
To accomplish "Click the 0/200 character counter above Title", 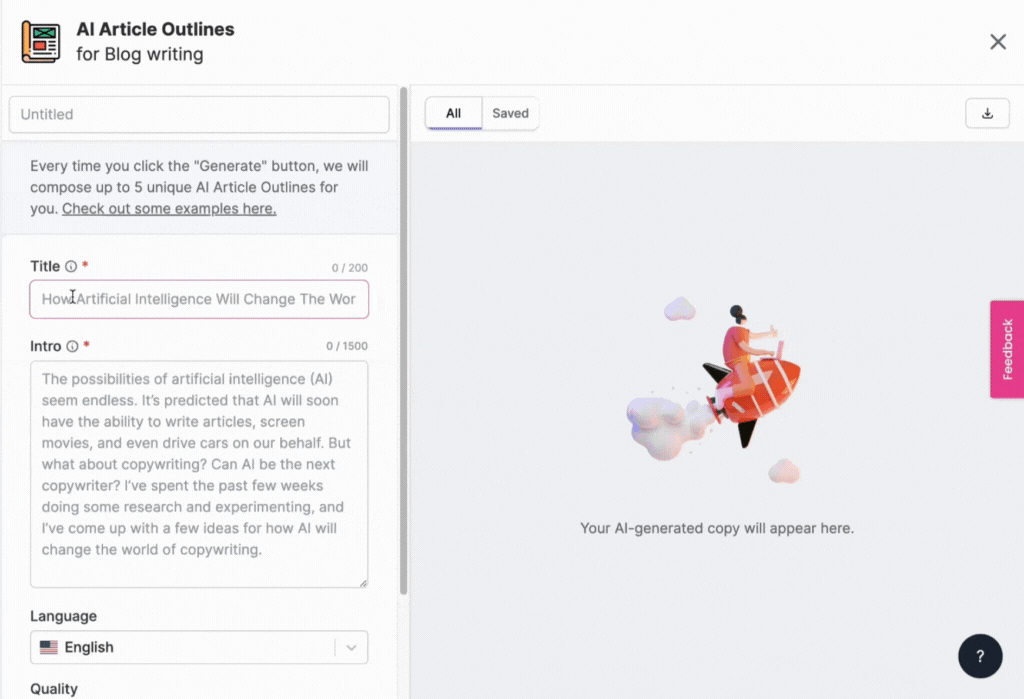I will [x=349, y=266].
